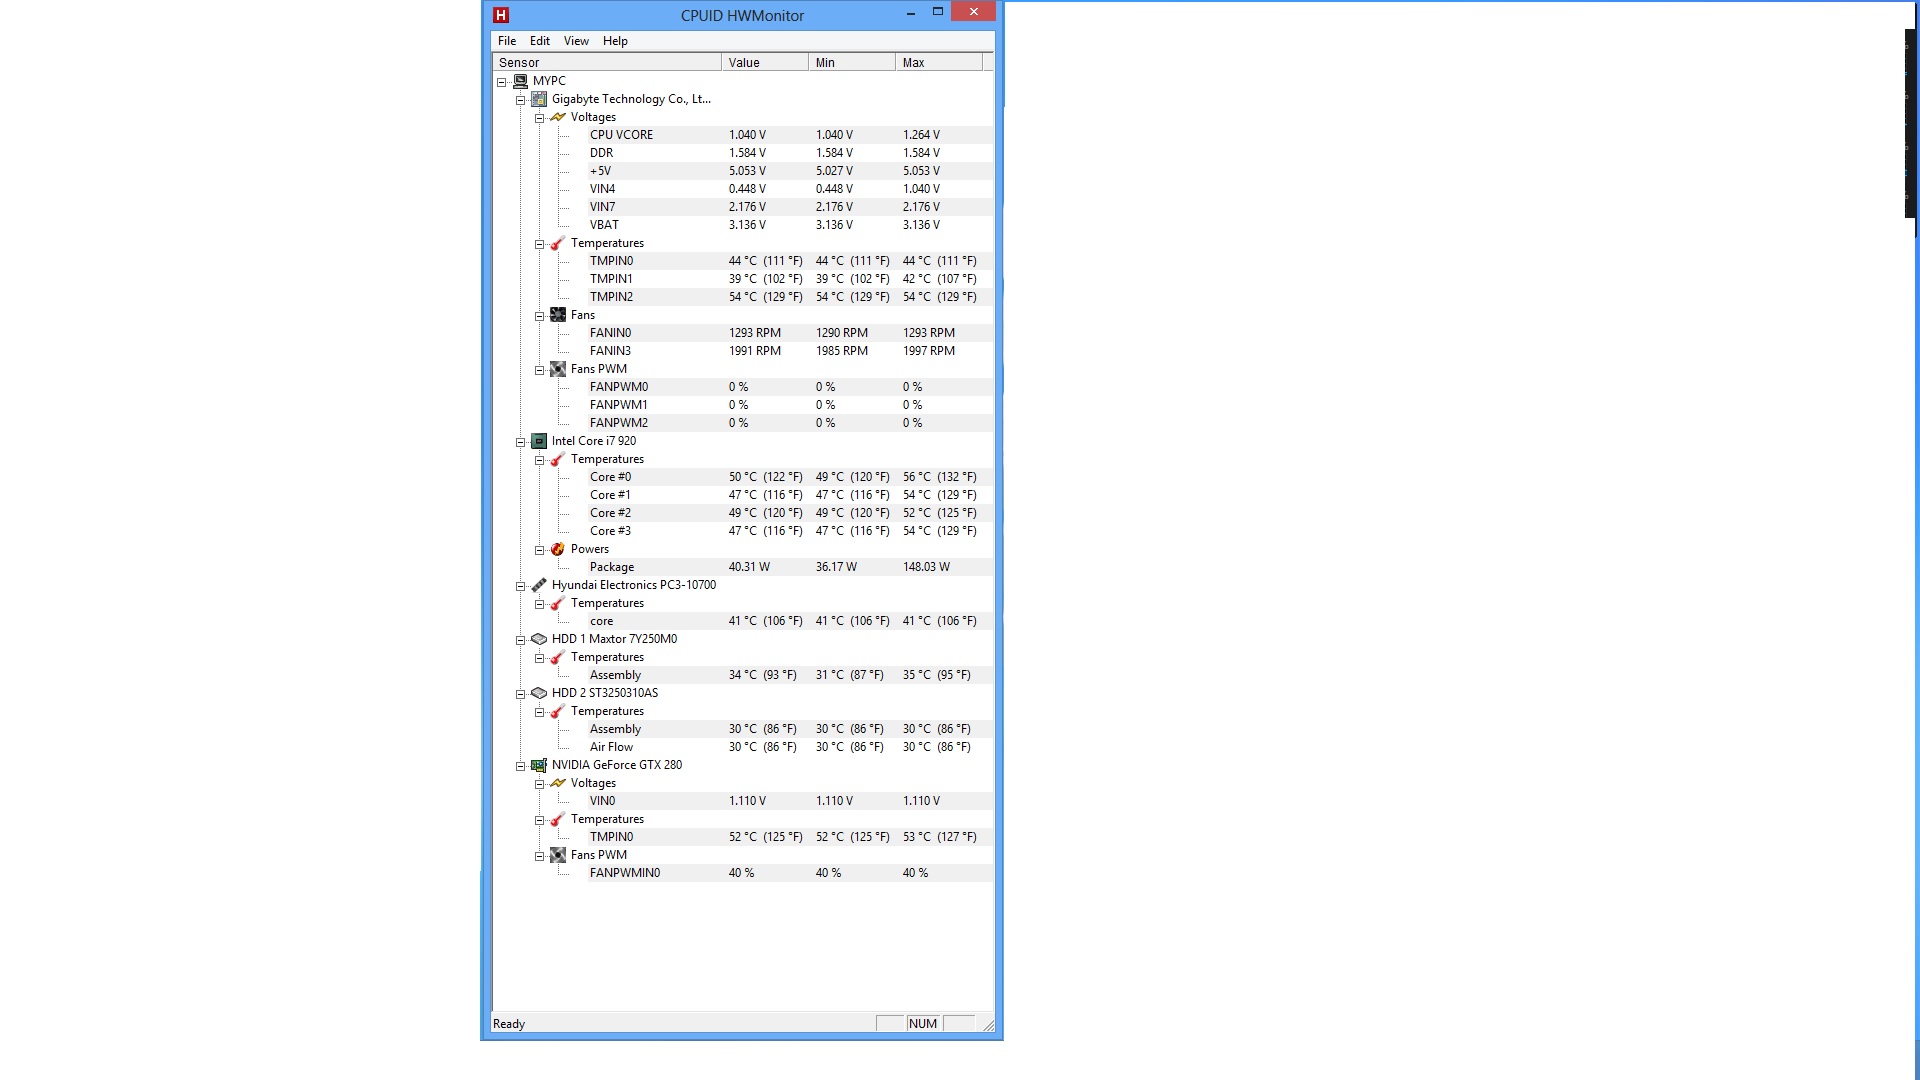Select the TMPIN2 temperature row
Image resolution: width=1920 pixels, height=1080 pixels.
click(x=743, y=297)
